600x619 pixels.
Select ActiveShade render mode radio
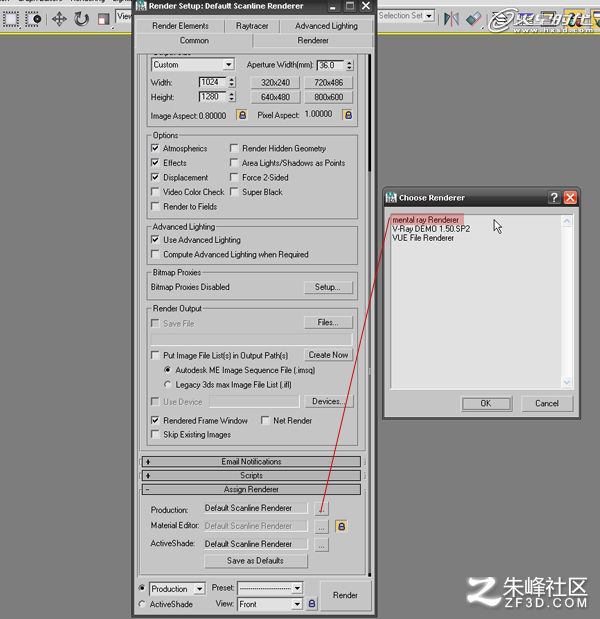(x=142, y=604)
